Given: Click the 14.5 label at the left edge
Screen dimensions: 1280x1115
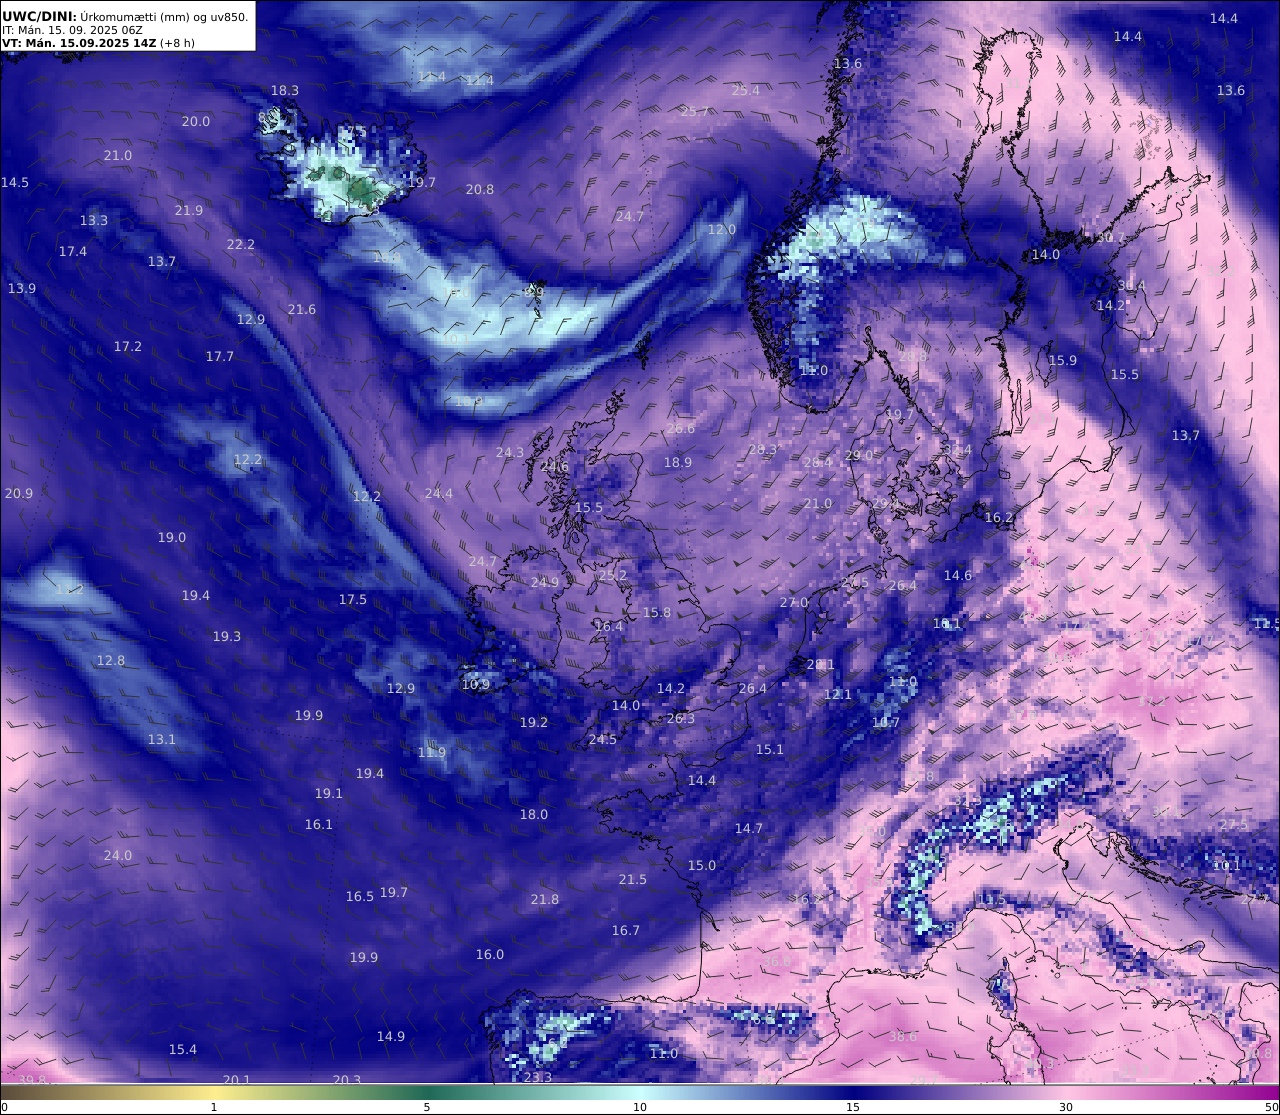Looking at the screenshot, I should coord(15,182).
